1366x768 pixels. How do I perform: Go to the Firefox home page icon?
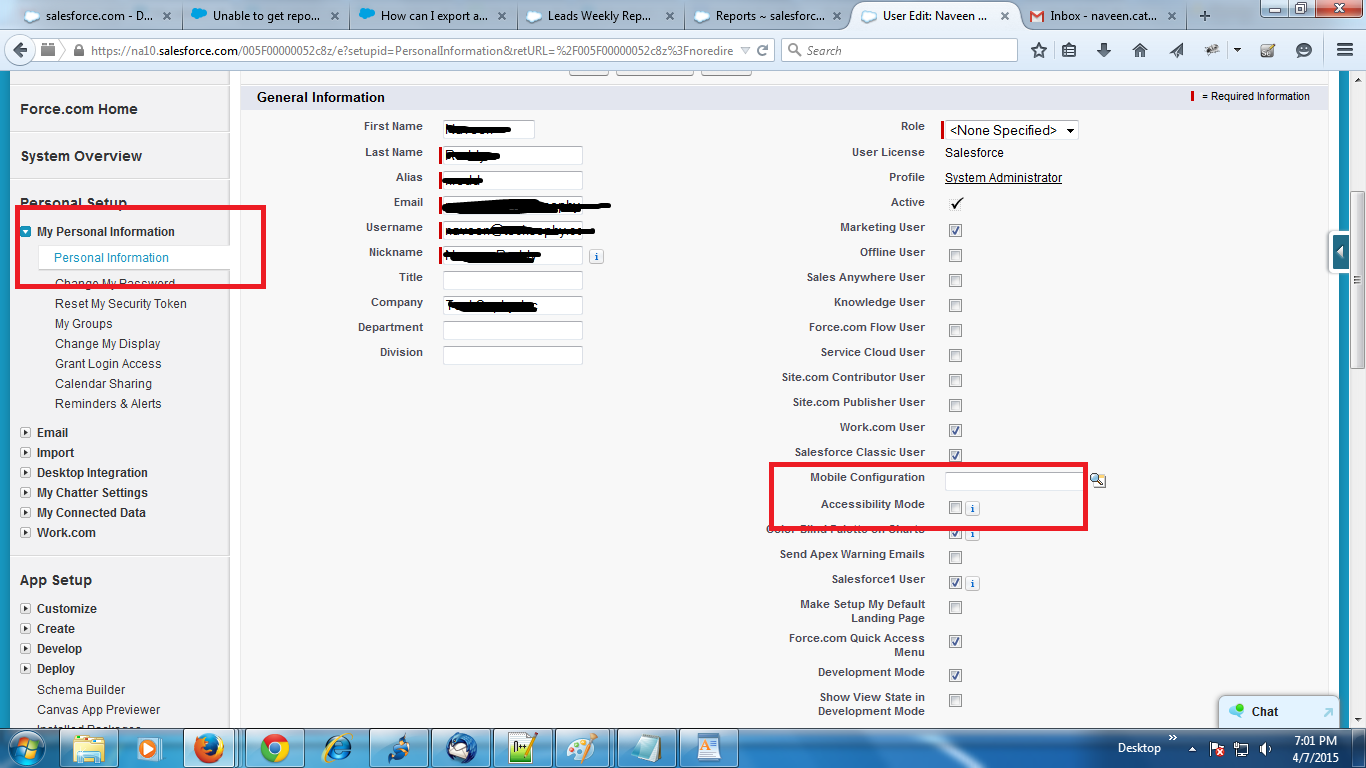tap(1140, 50)
